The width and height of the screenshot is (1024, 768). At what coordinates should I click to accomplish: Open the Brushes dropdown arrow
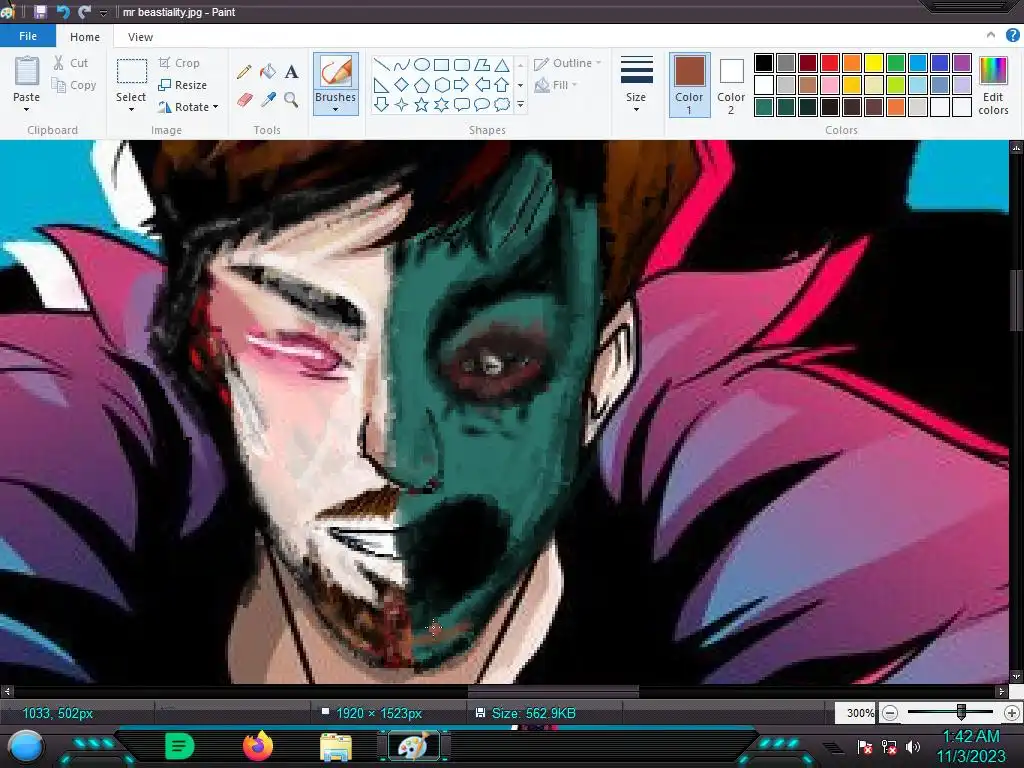[x=335, y=110]
